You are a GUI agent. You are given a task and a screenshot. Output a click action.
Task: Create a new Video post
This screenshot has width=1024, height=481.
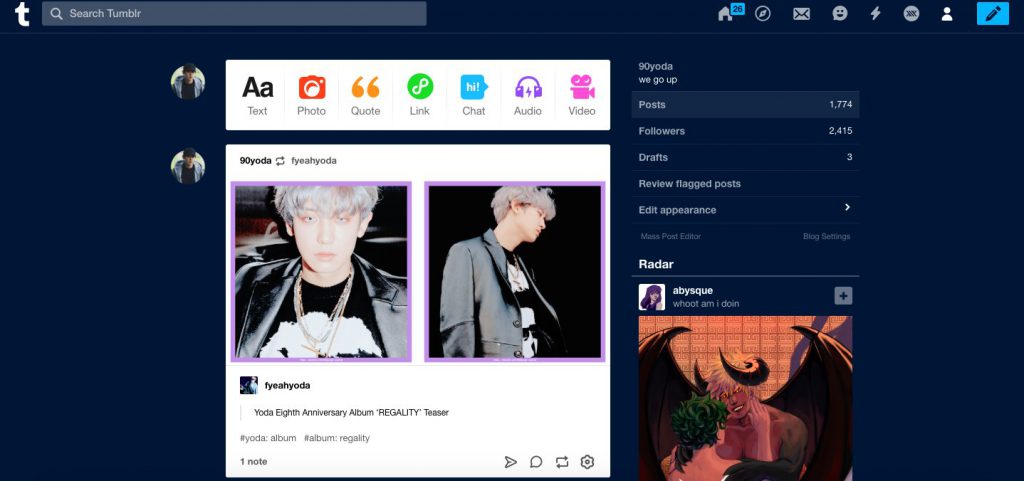(x=582, y=95)
